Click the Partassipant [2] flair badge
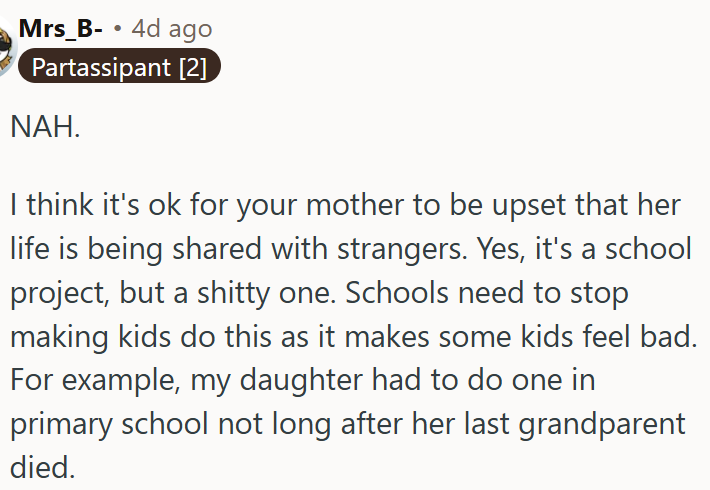 tap(119, 68)
